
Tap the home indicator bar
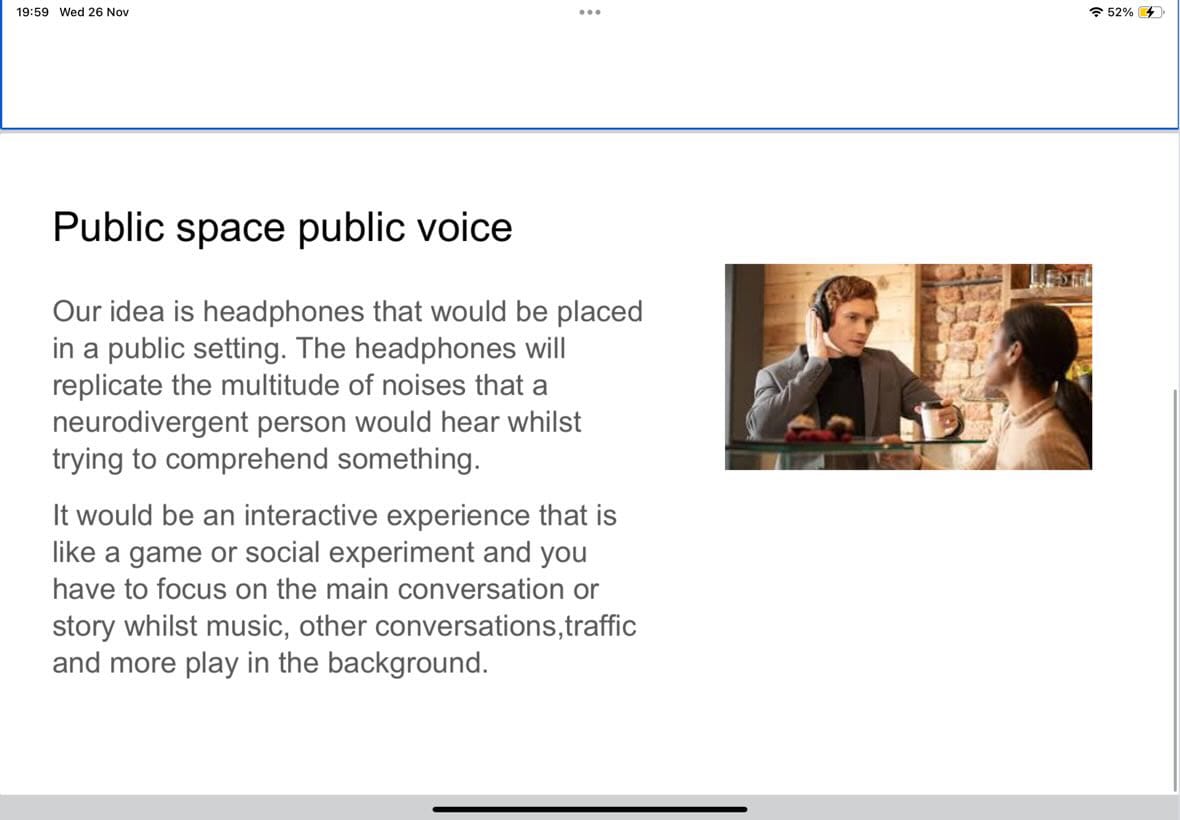[590, 809]
